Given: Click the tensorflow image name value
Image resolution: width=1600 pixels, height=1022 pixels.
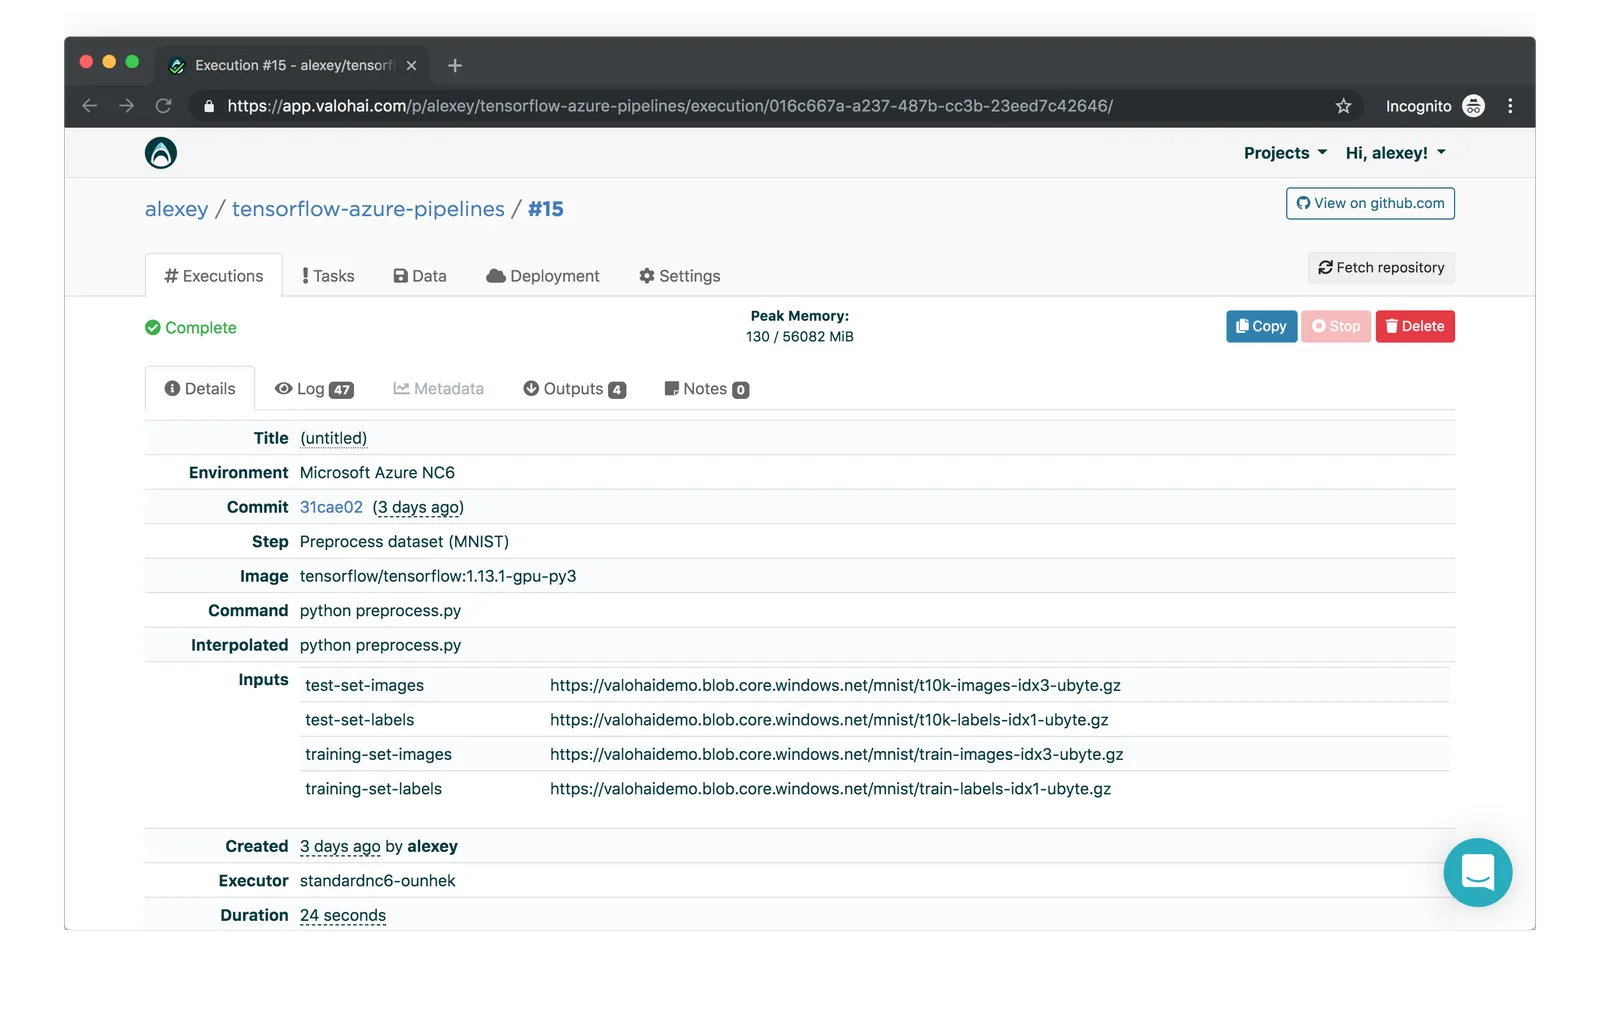Looking at the screenshot, I should (438, 576).
